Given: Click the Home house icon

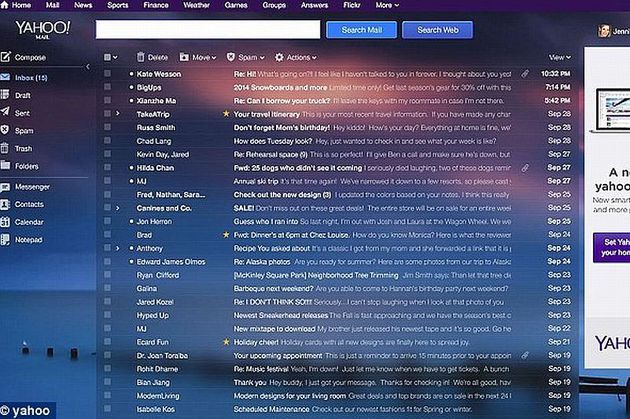Looking at the screenshot, I should pos(4,5).
